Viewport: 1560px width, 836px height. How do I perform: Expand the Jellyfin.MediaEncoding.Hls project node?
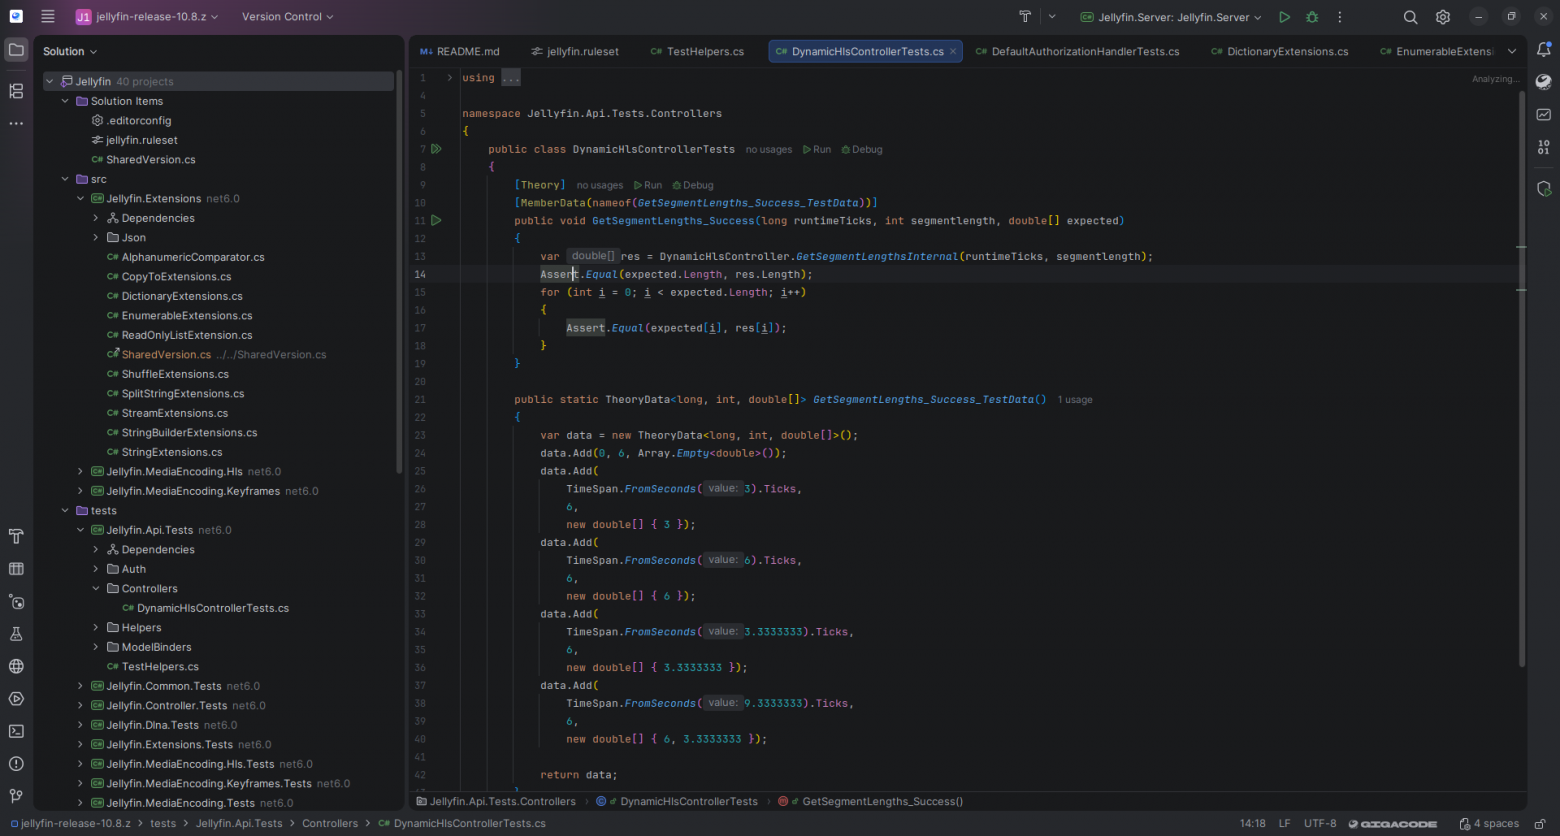(80, 472)
